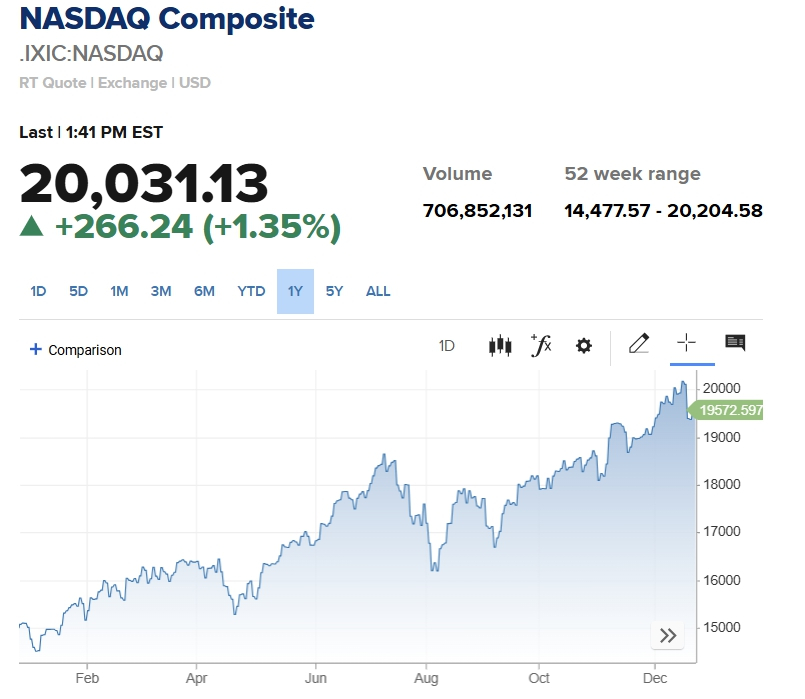Switch to the 1M range
This screenshot has width=805, height=699.
[119, 292]
